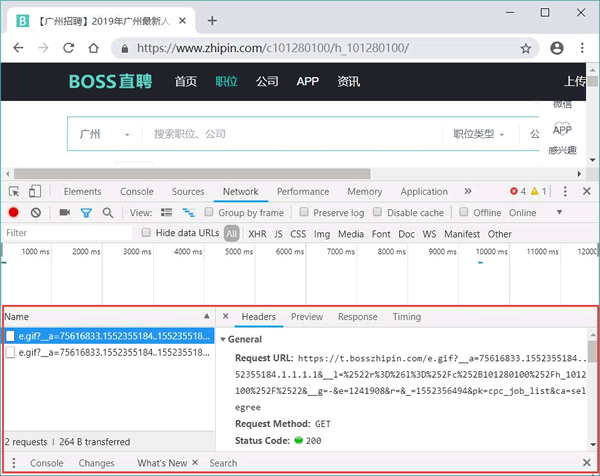600x476 pixels.
Task: Open DevTools customize menu dots
Action: [x=565, y=191]
